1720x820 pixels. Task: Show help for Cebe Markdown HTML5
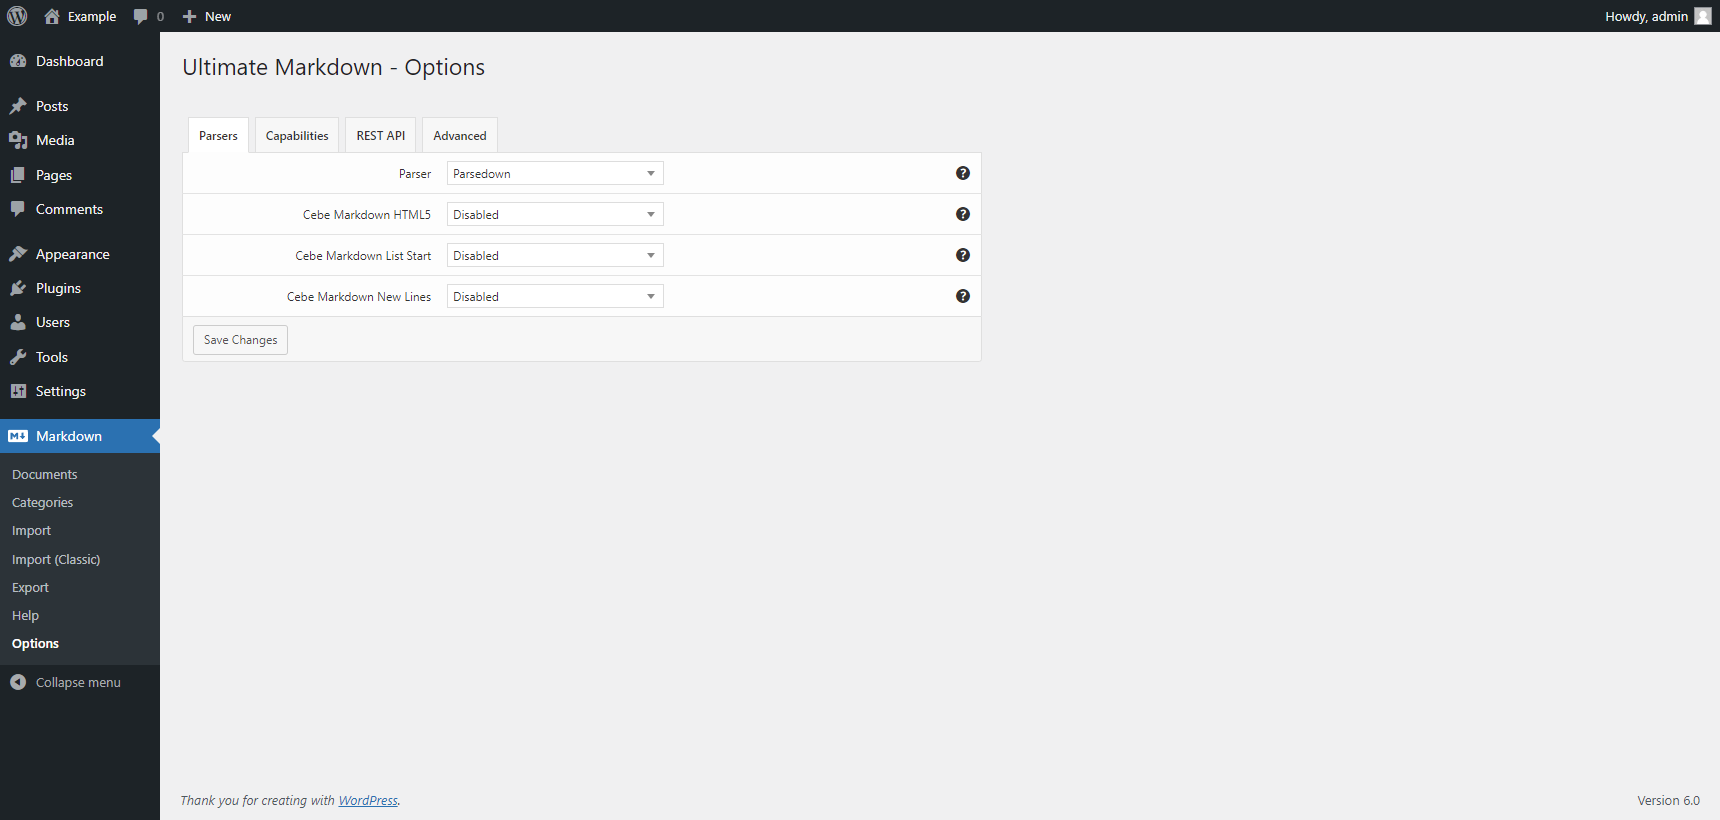click(963, 214)
